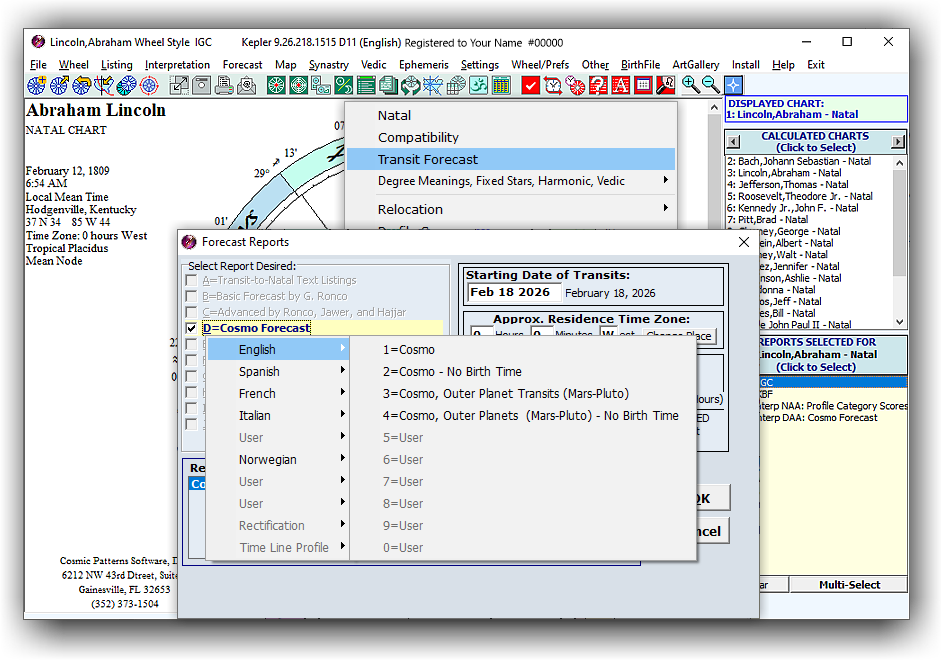Open the ArtGallery menu
The image size is (941, 660).
pyautogui.click(x=696, y=65)
